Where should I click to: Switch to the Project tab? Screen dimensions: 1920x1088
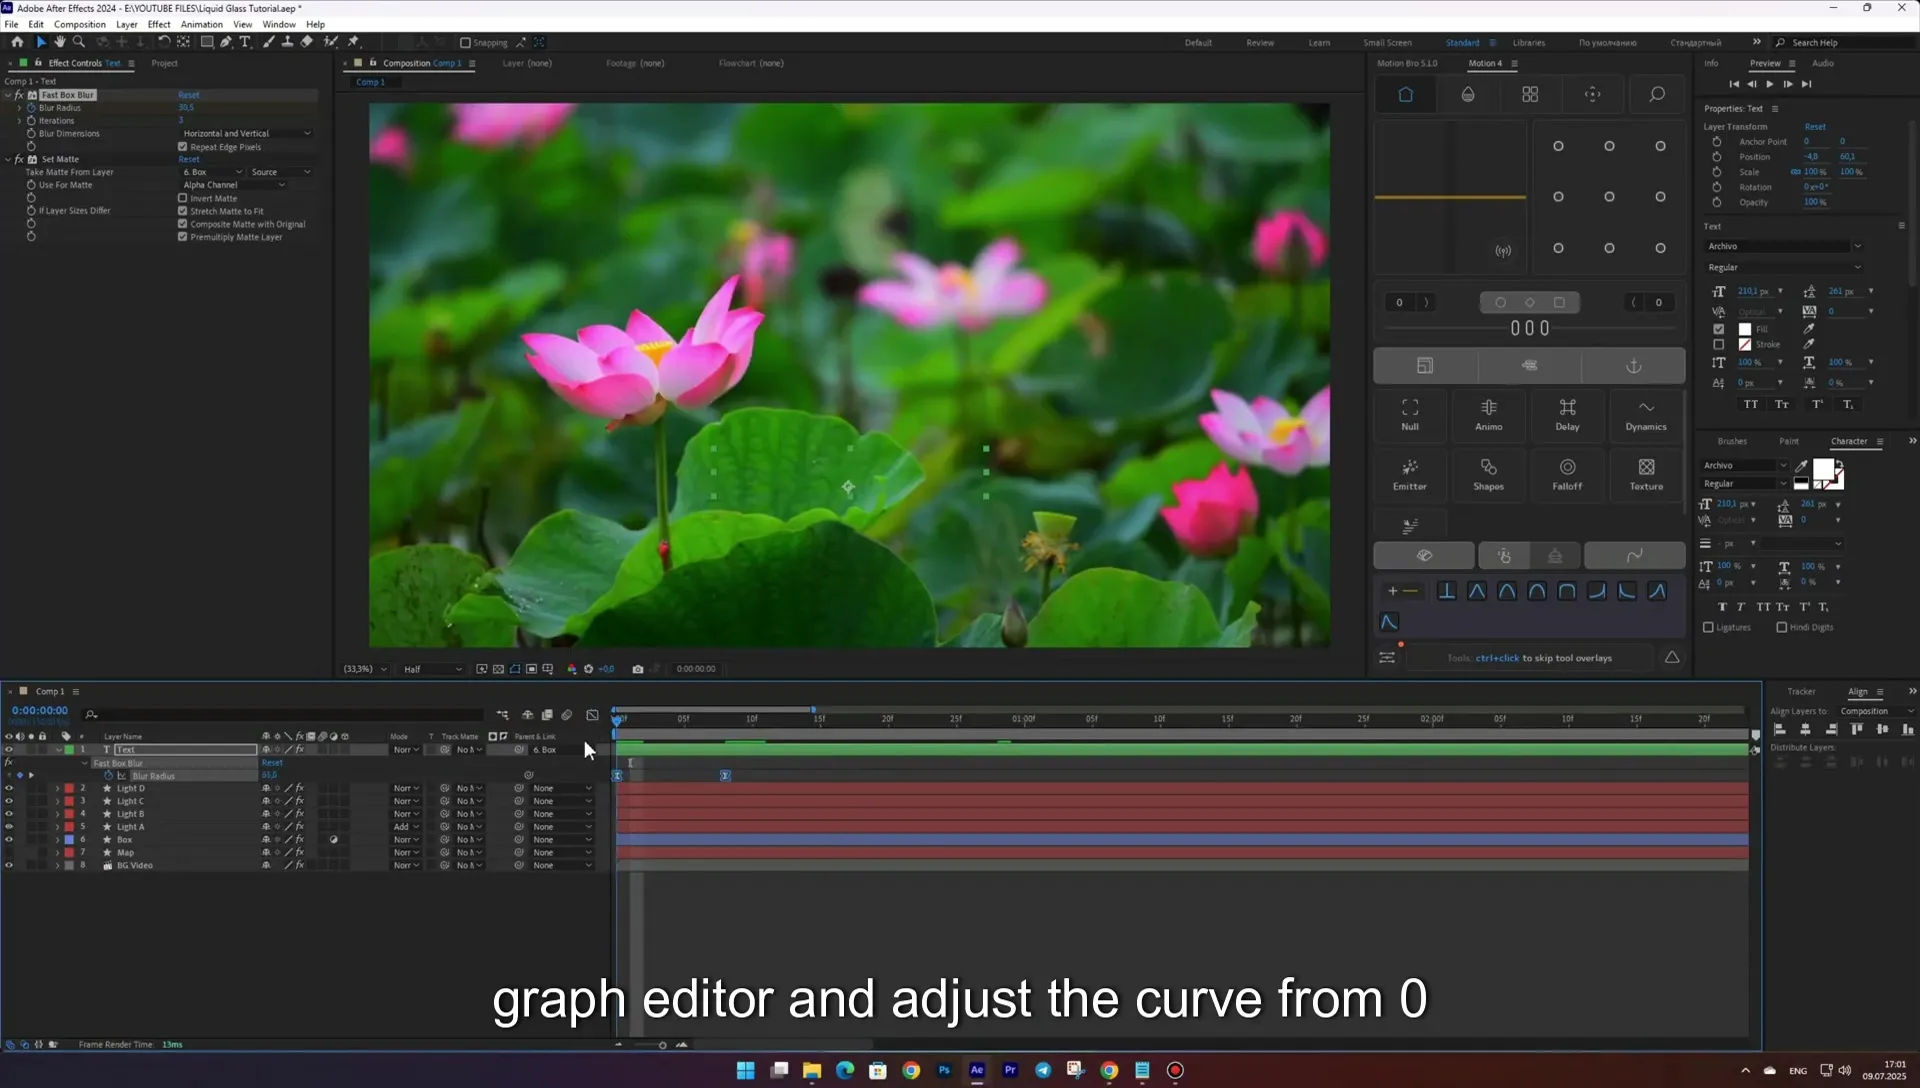coord(164,63)
